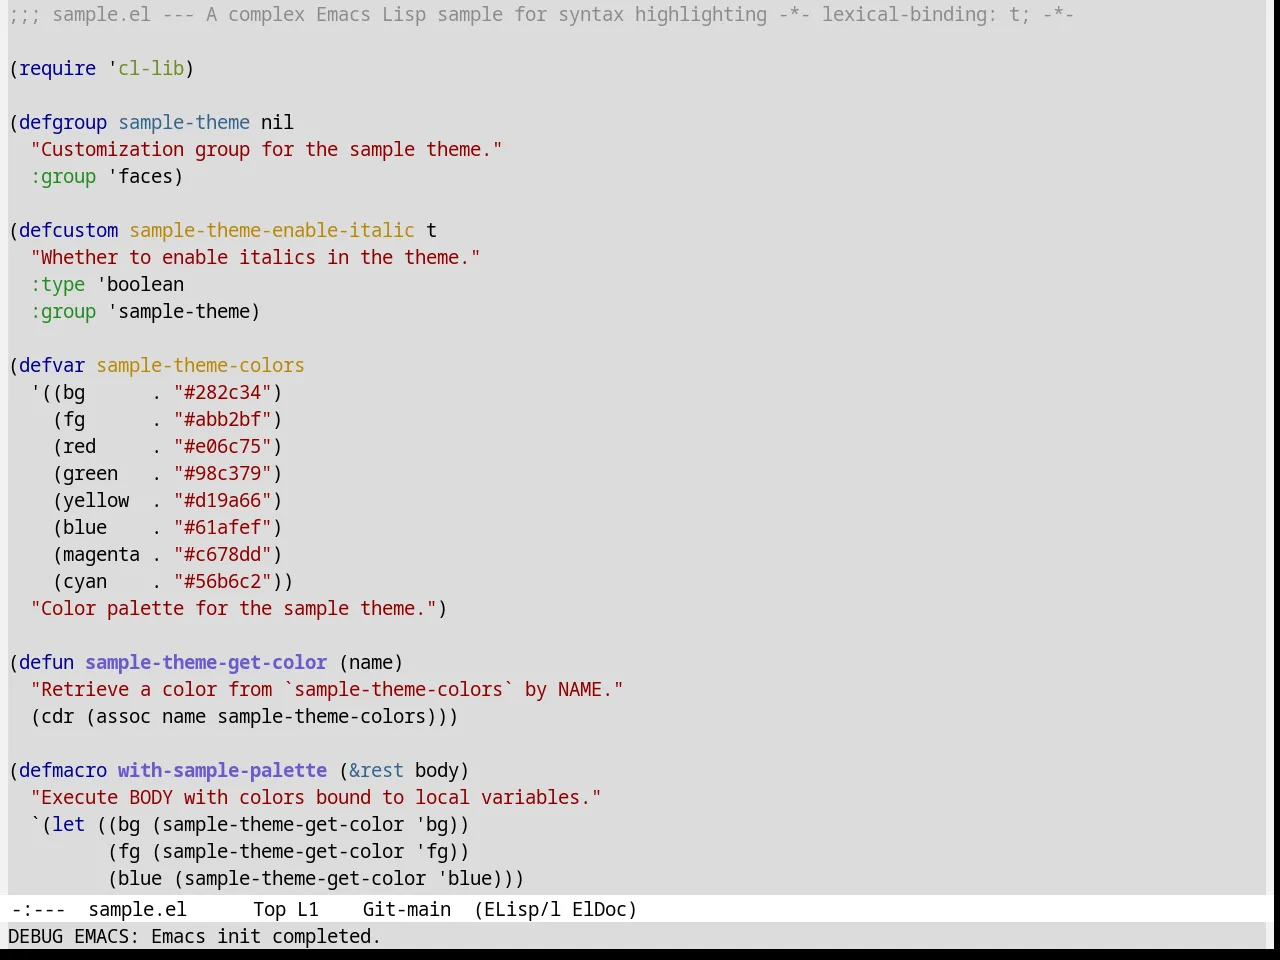Viewport: 1280px width, 960px height.
Task: Click the color string "#61afef"
Action: click(x=223, y=527)
